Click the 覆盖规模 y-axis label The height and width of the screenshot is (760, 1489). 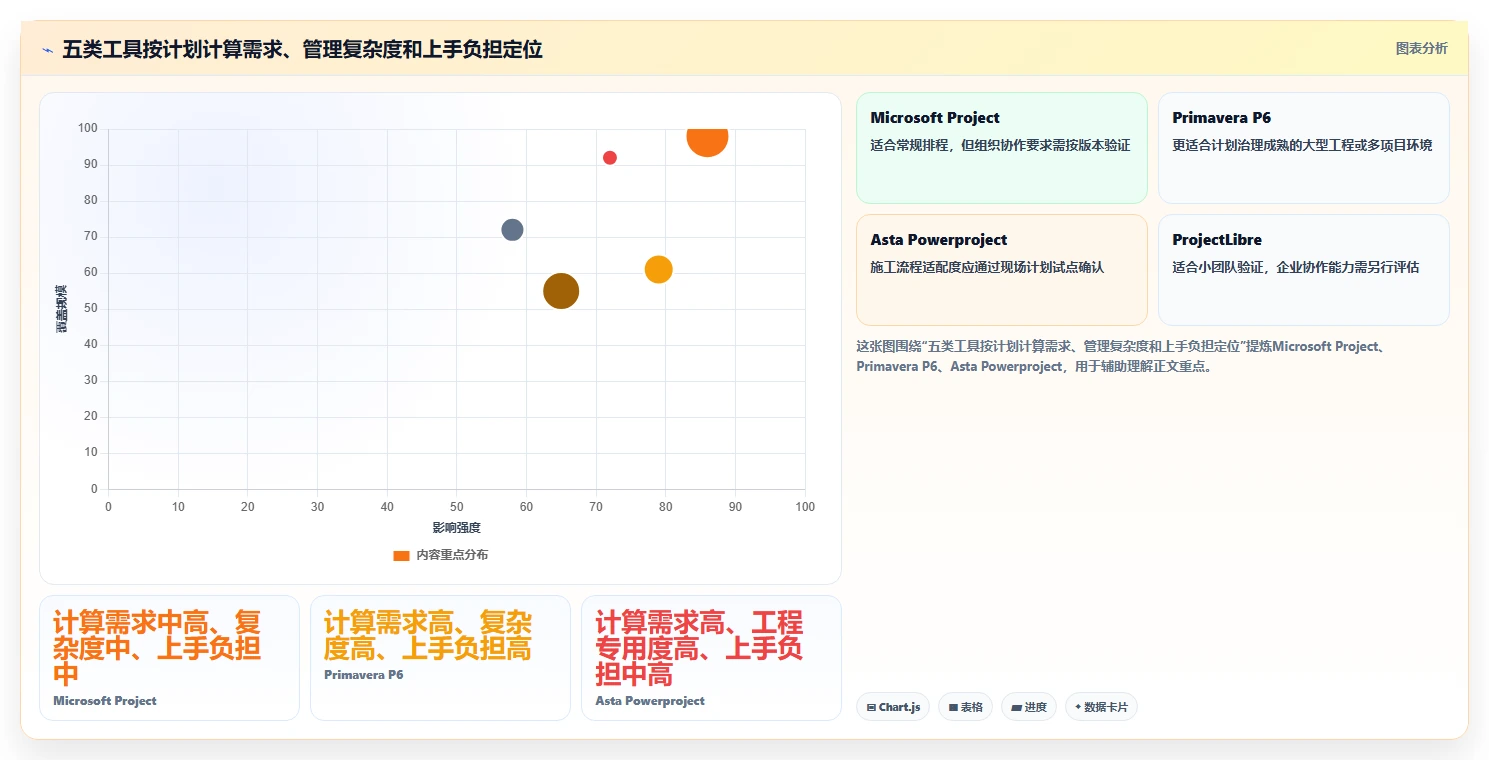pos(62,309)
